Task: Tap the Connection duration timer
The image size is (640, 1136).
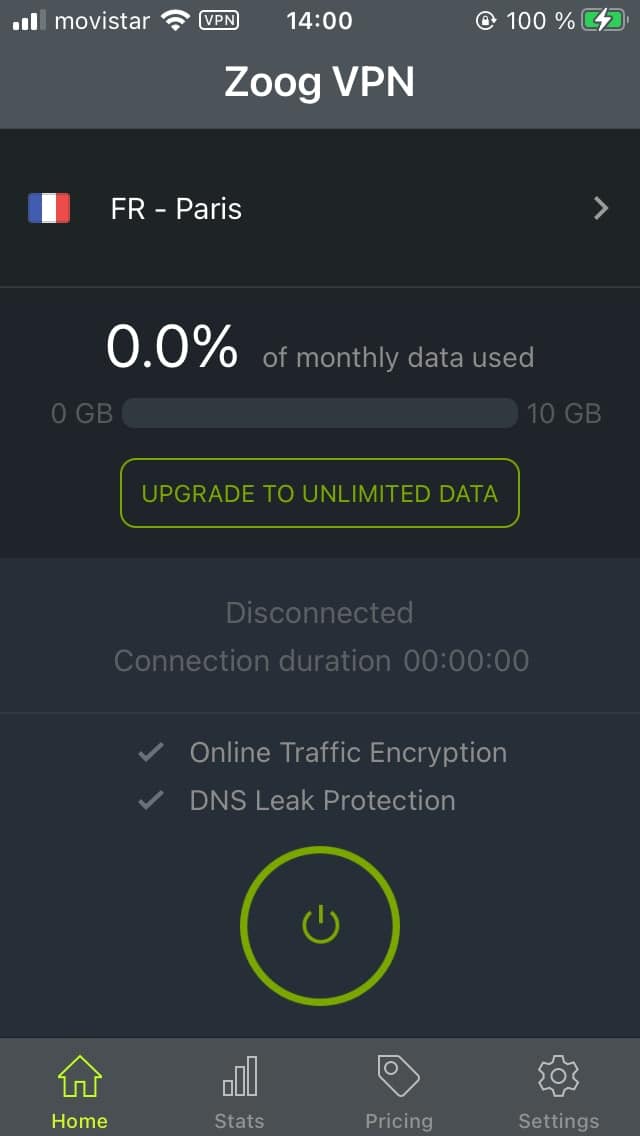Action: pos(466,661)
